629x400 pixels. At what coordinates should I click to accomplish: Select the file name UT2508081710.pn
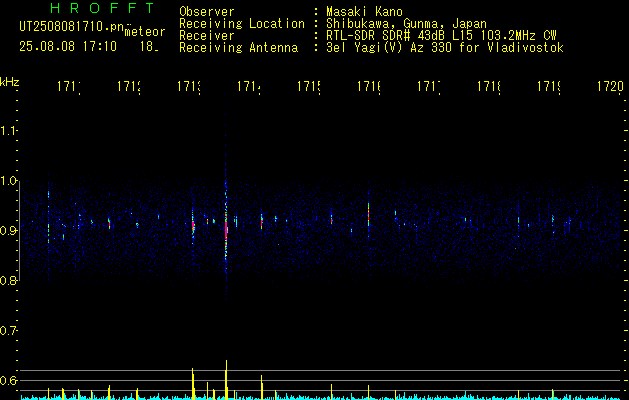[x=72, y=27]
